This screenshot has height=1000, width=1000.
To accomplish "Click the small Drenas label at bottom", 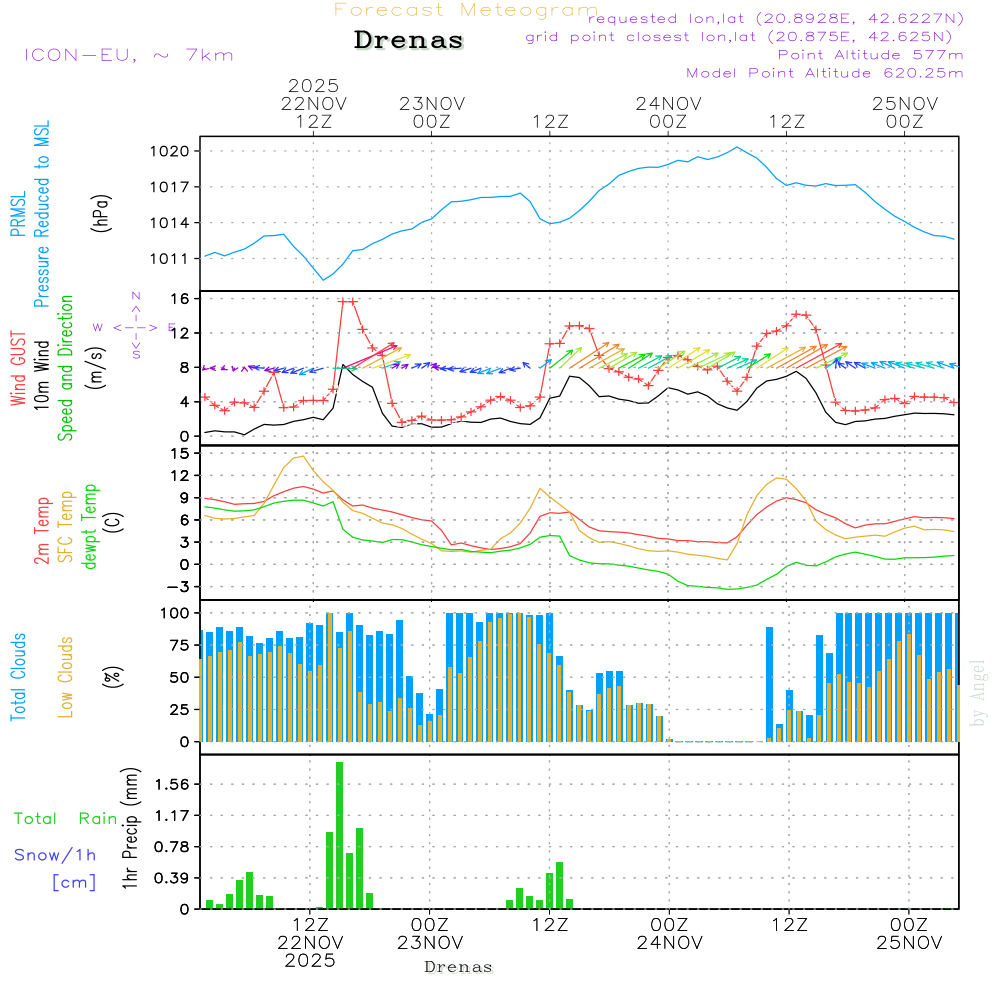I will (x=458, y=967).
